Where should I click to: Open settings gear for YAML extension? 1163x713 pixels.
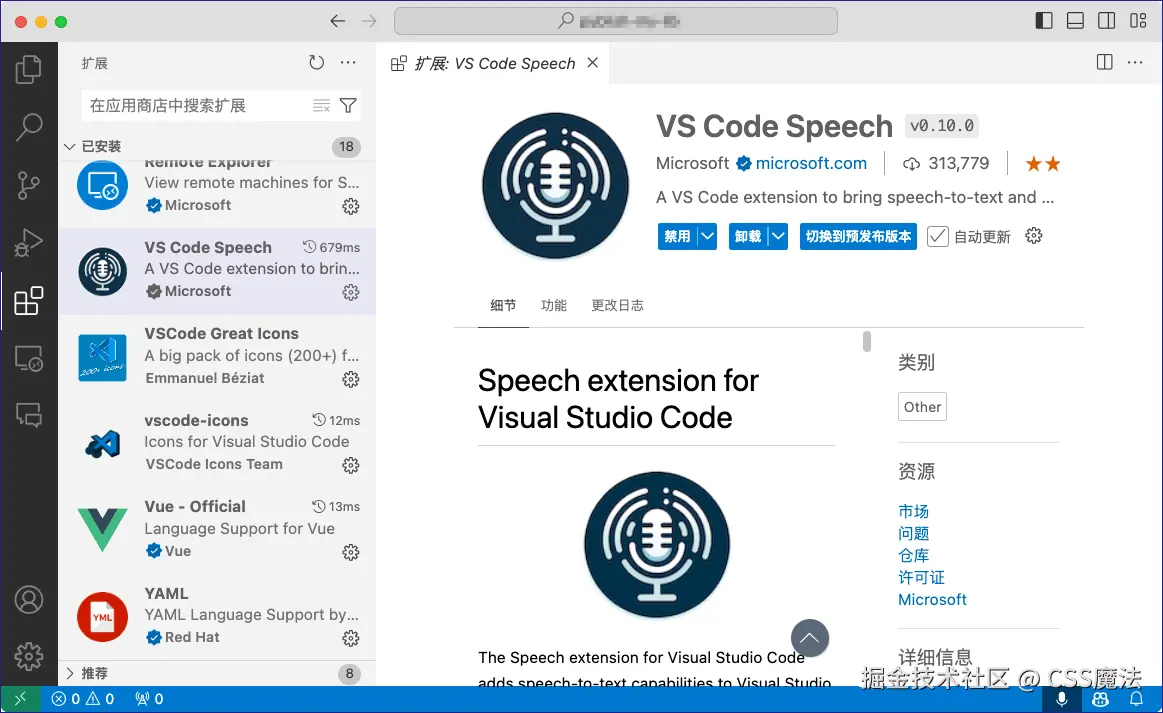(351, 638)
